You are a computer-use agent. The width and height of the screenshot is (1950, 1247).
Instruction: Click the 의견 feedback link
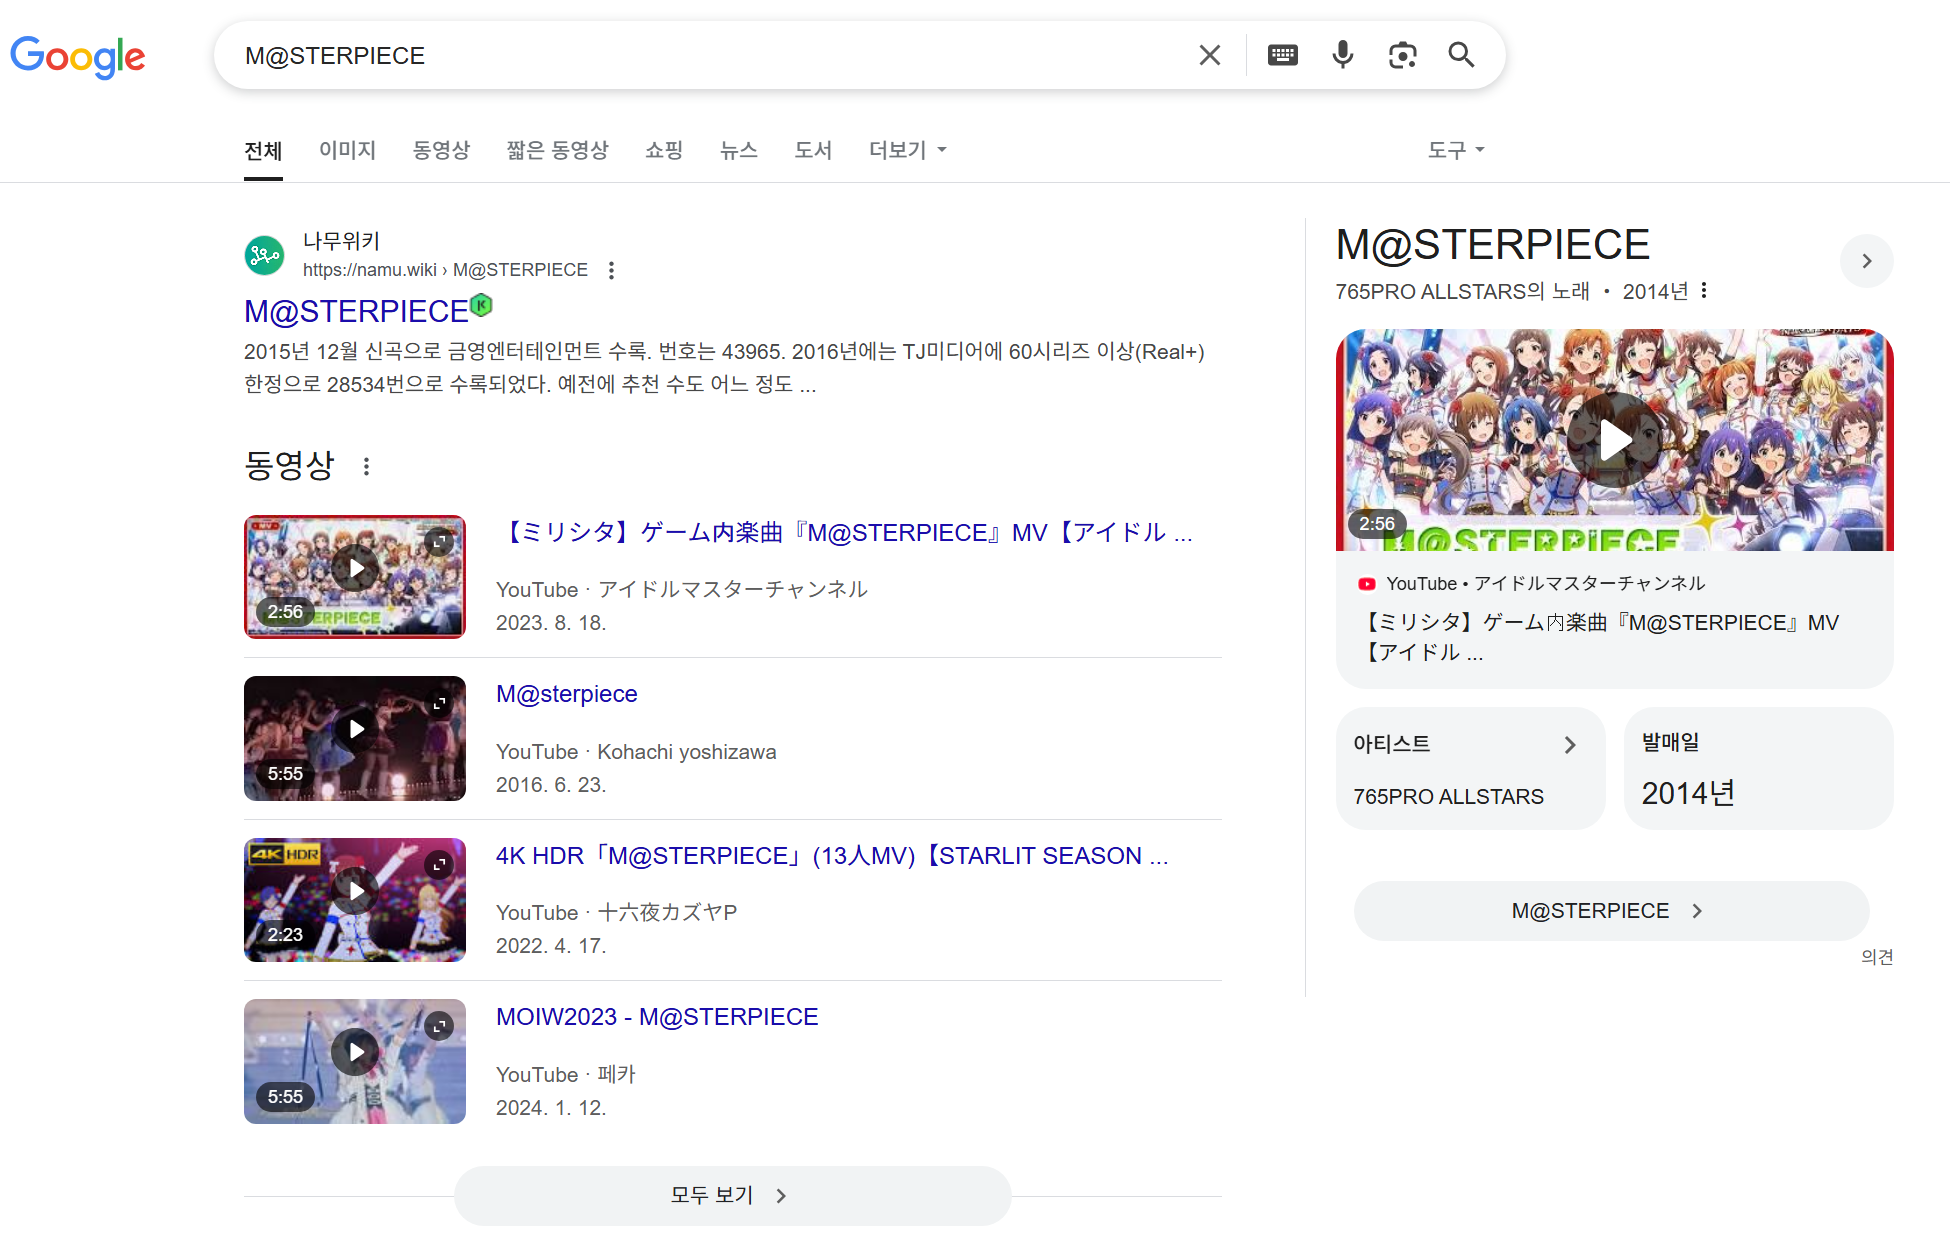click(x=1877, y=957)
